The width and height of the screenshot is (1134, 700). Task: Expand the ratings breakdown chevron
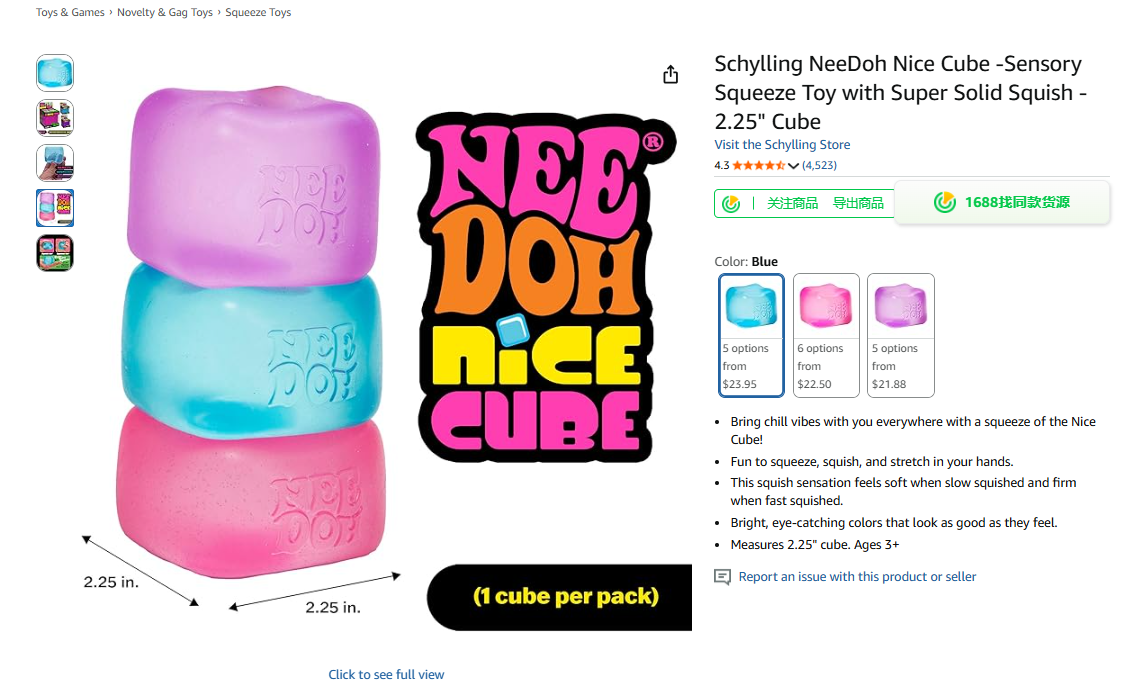tap(794, 166)
